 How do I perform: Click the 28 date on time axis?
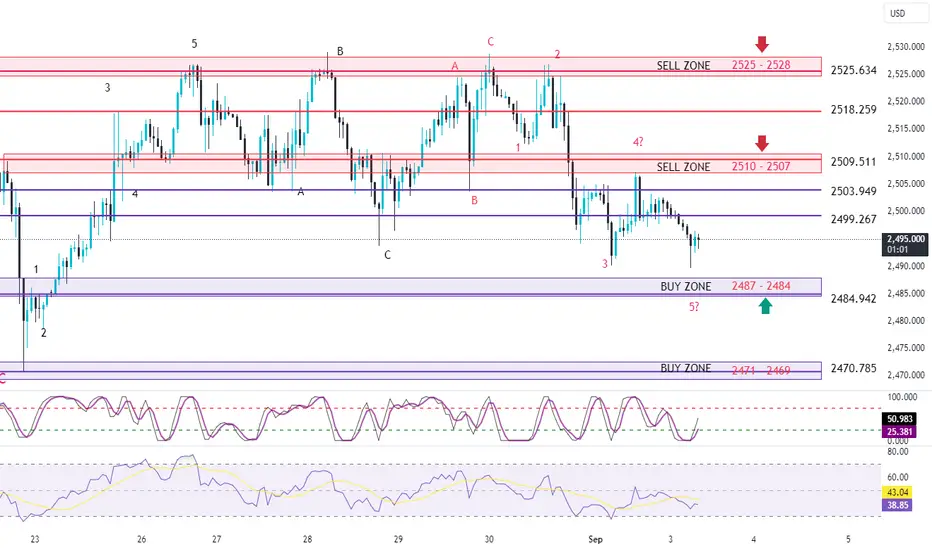tap(307, 539)
